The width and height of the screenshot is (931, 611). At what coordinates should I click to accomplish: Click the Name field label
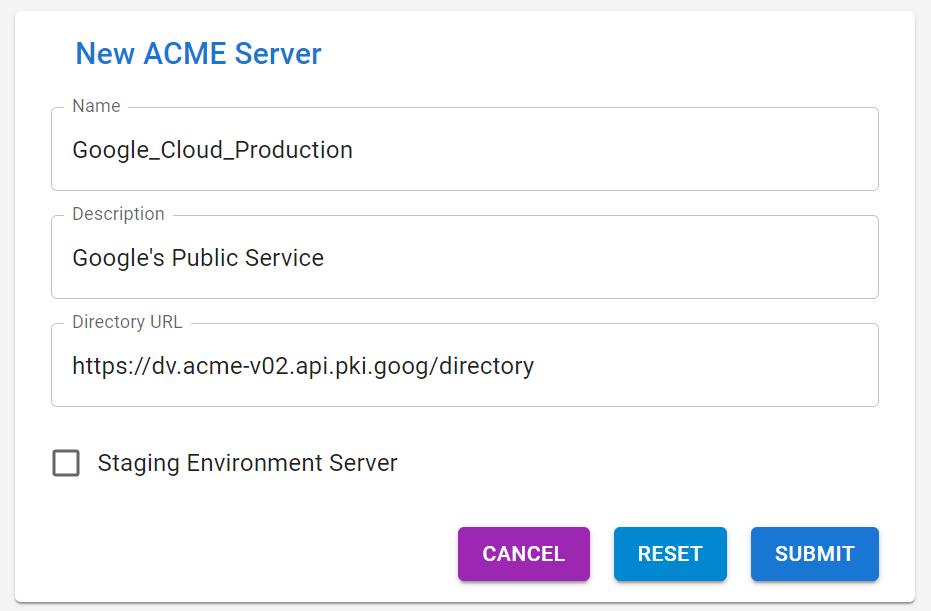click(x=96, y=105)
